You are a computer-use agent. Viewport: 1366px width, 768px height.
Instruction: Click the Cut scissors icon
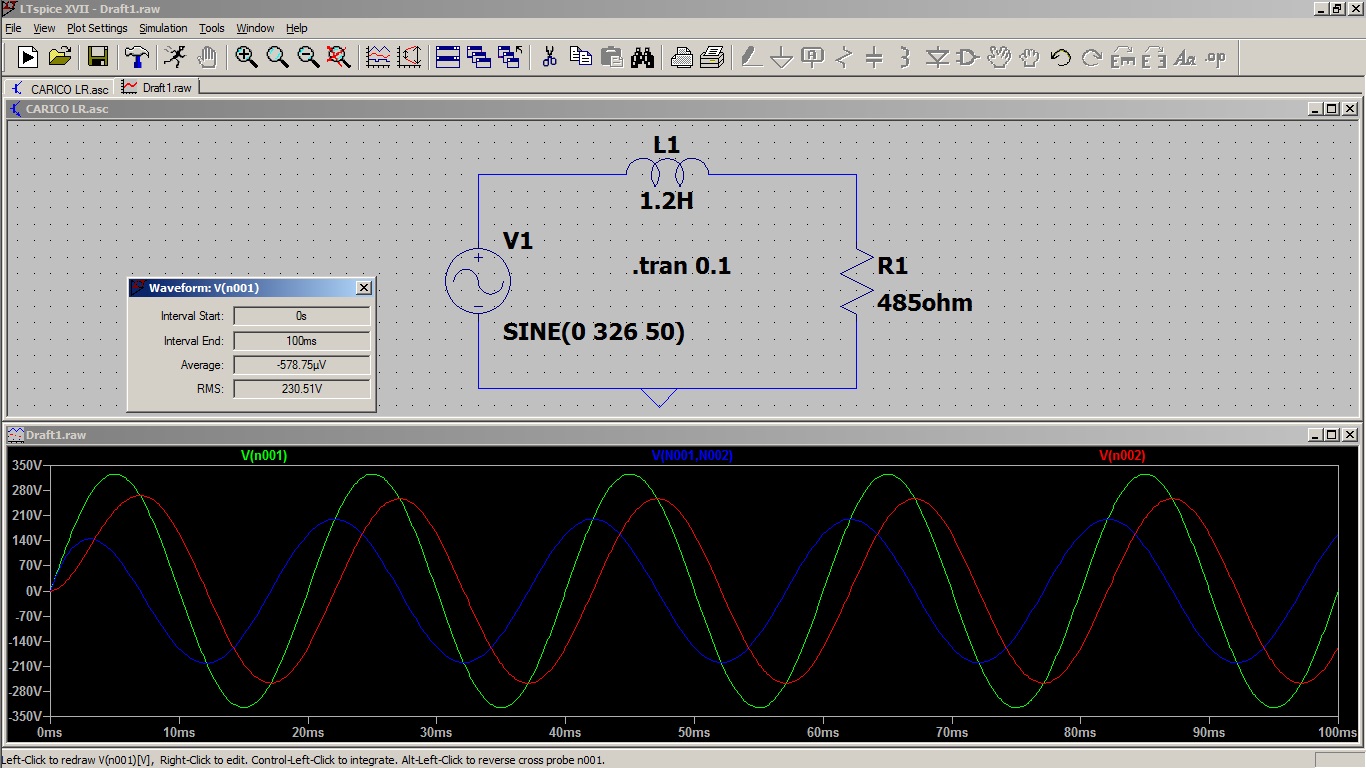pos(549,57)
